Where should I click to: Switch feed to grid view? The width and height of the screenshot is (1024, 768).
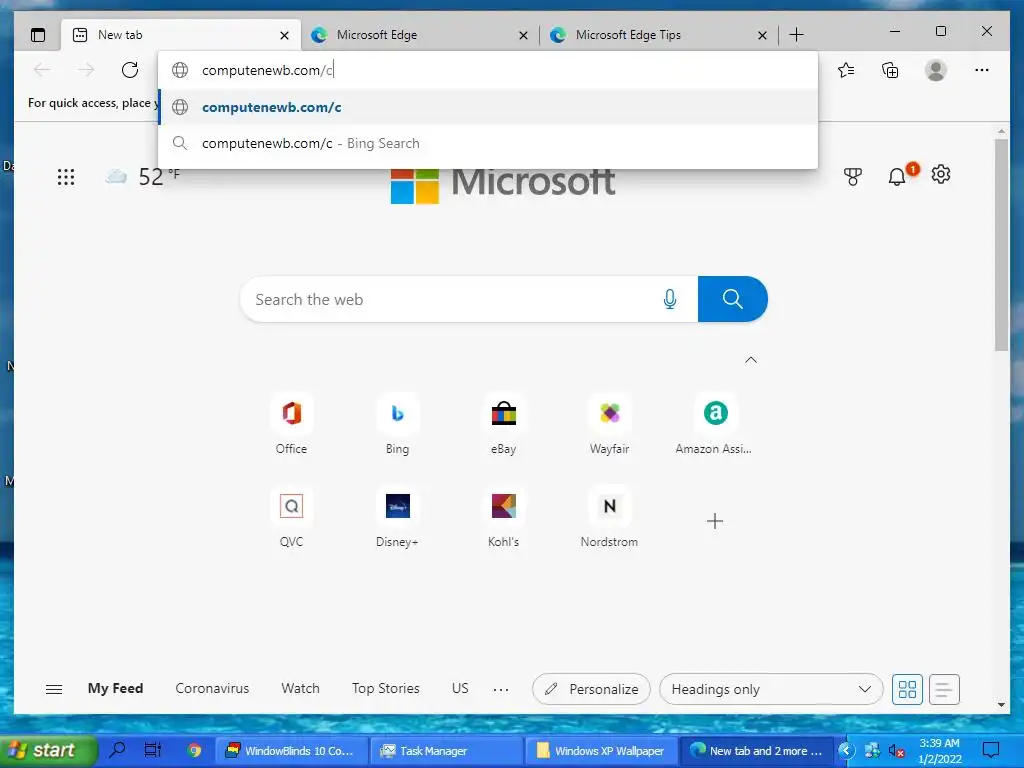tap(907, 689)
